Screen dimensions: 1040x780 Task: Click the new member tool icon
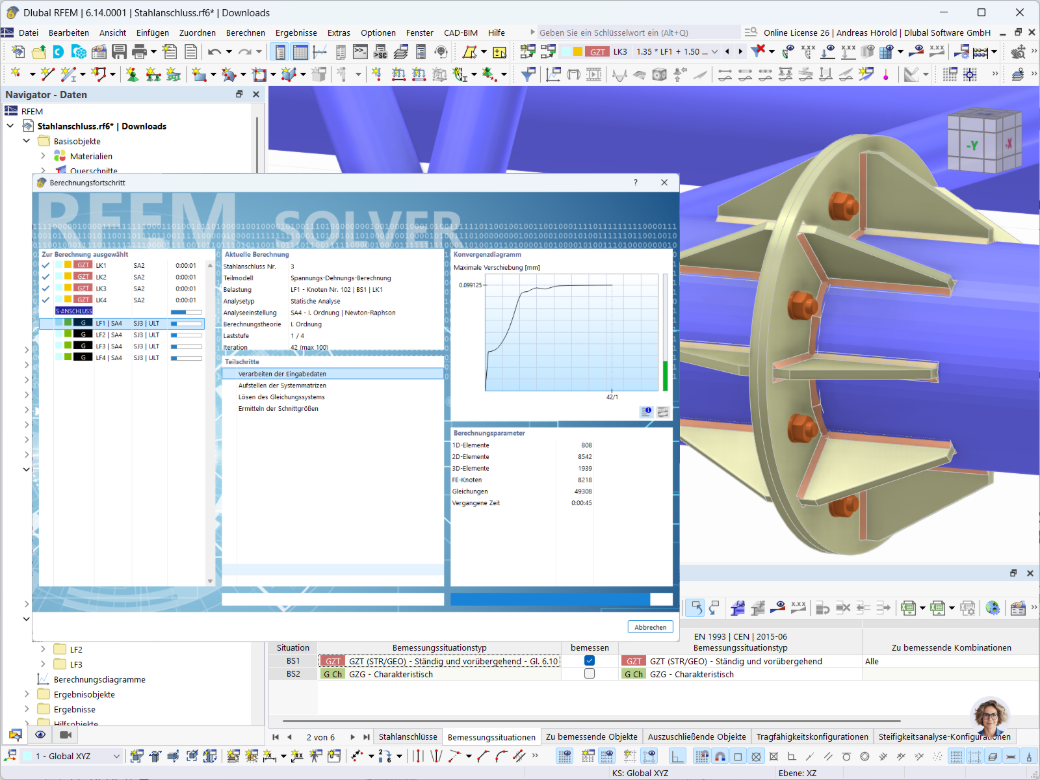[x=67, y=74]
